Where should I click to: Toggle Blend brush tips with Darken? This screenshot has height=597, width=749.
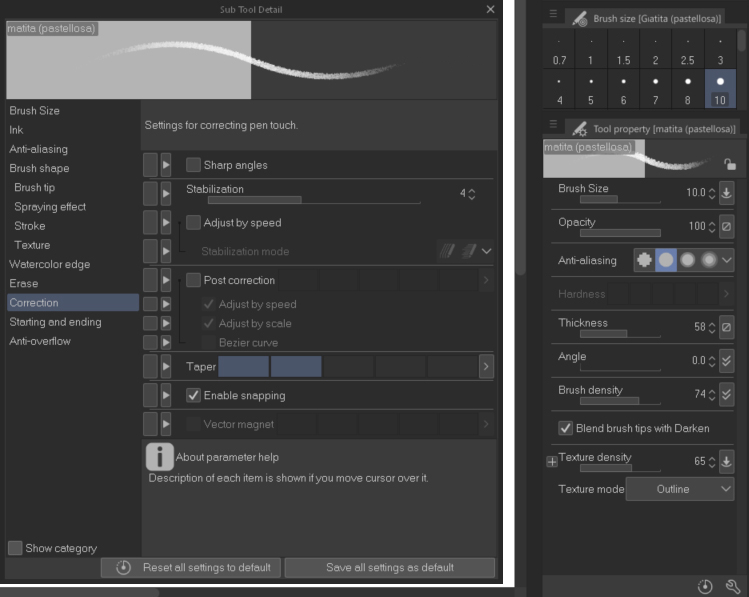click(566, 428)
